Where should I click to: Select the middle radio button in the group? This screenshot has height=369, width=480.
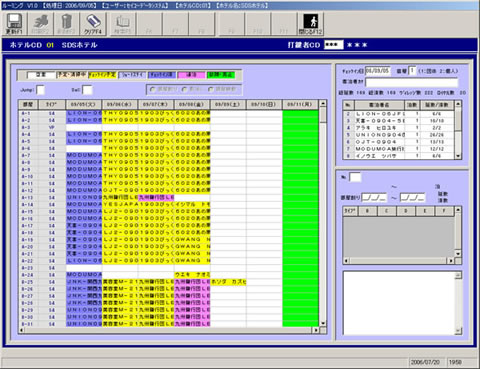click(x=184, y=89)
